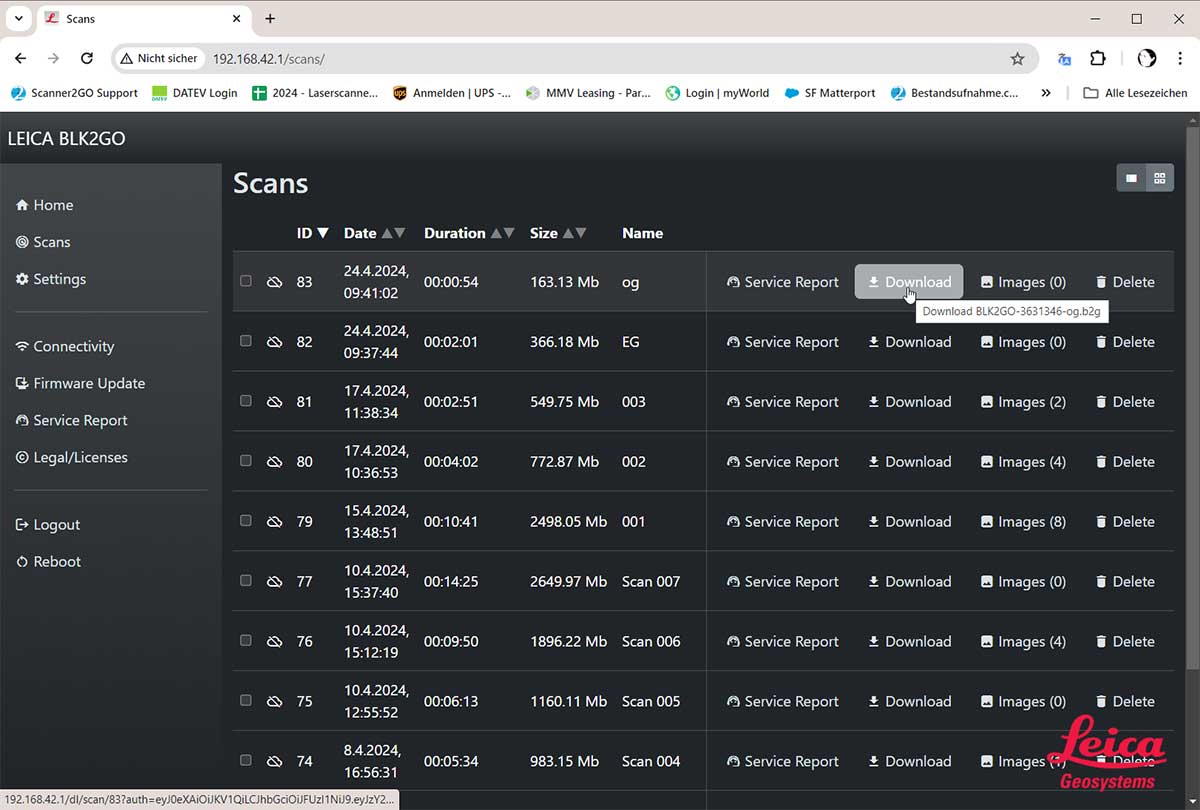
Task: Click cloud-off icon for scan 80
Action: [x=274, y=462]
